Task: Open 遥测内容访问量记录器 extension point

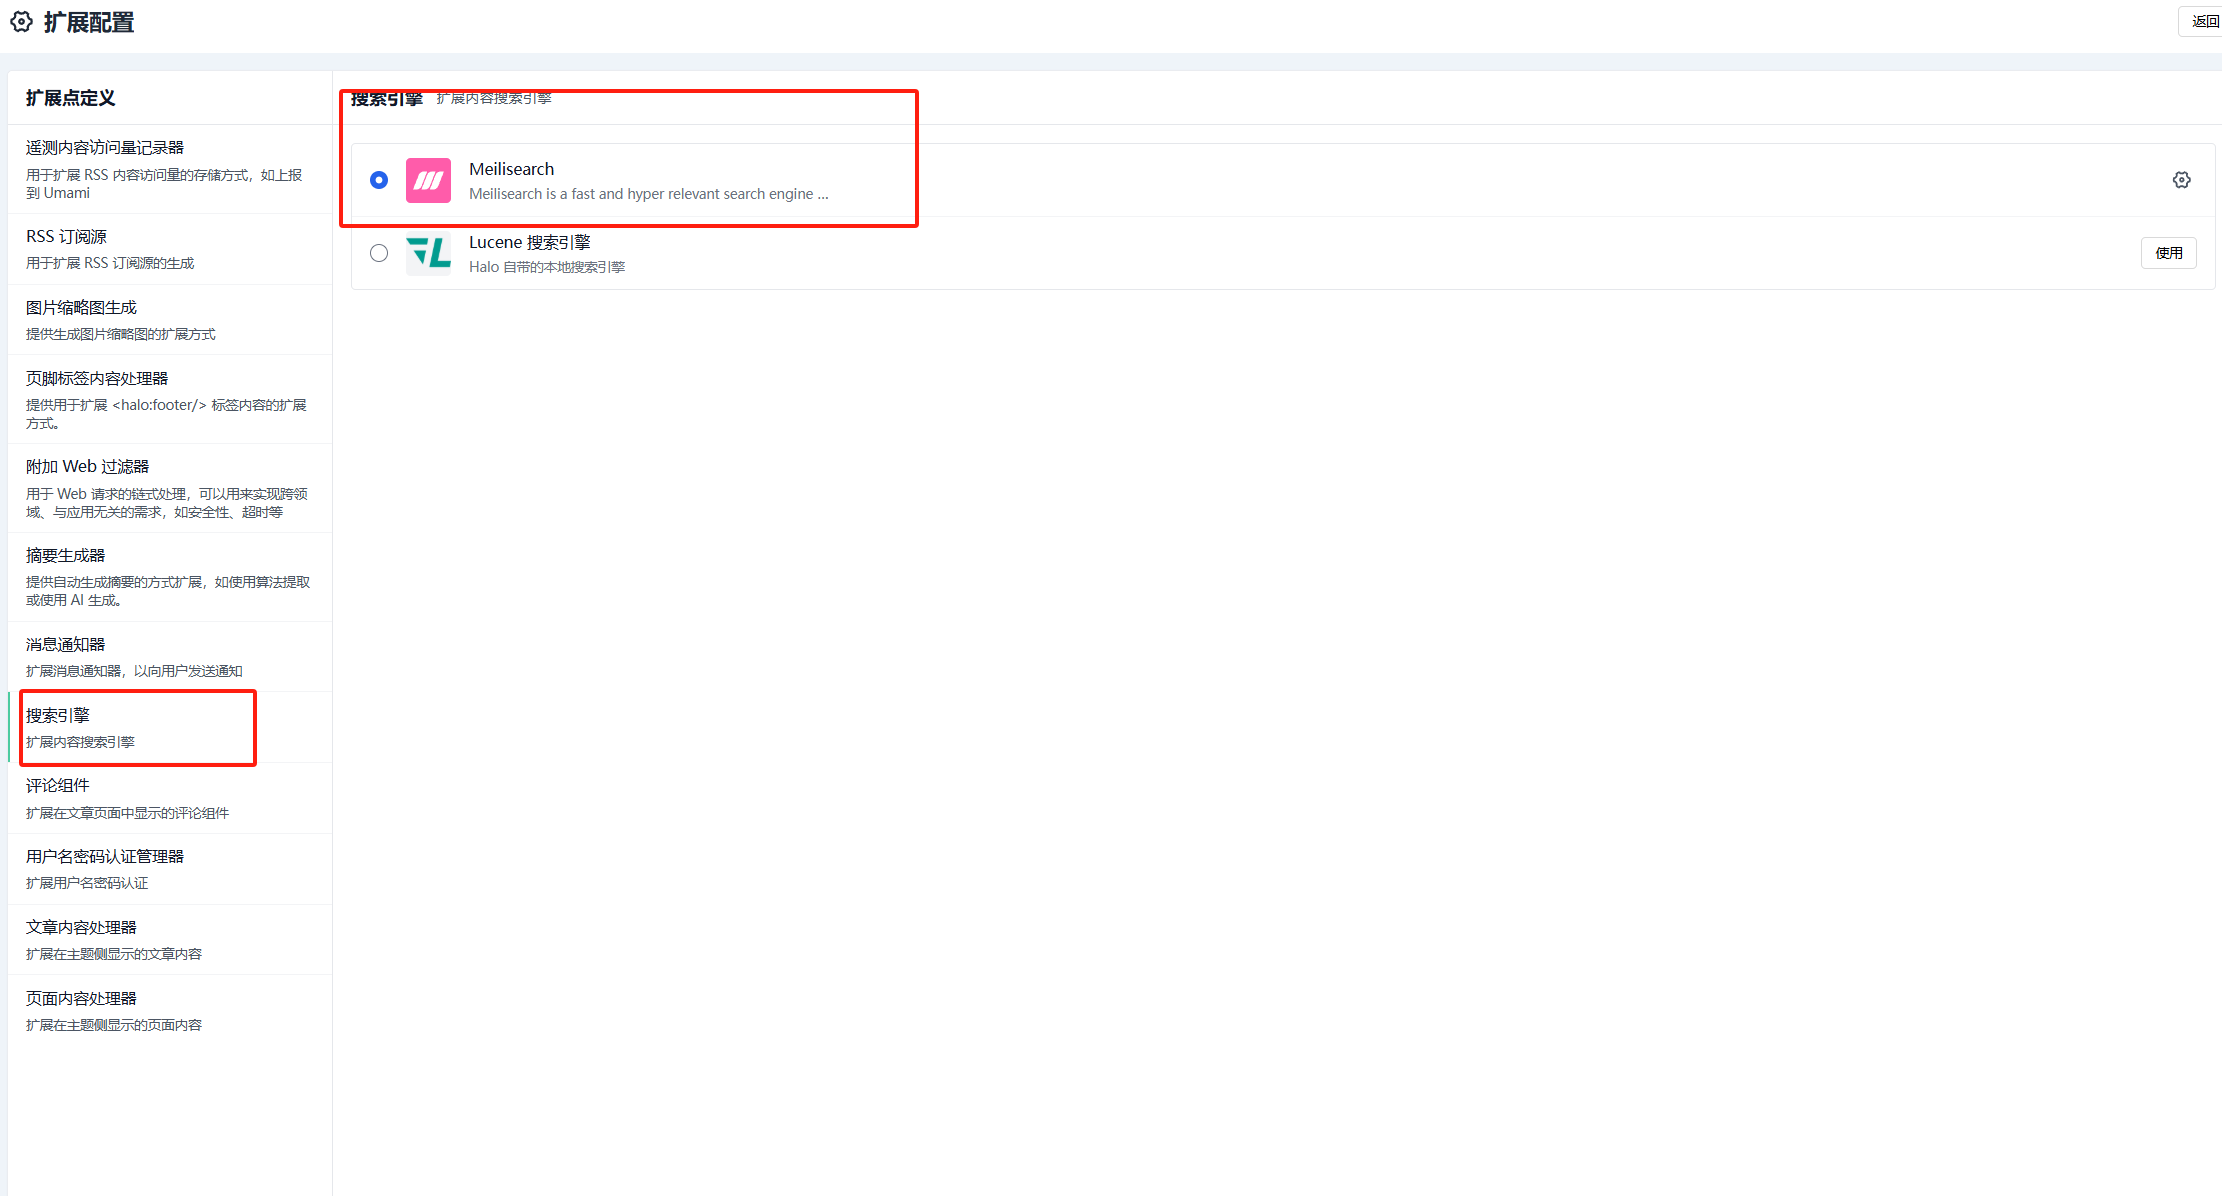Action: [x=105, y=148]
